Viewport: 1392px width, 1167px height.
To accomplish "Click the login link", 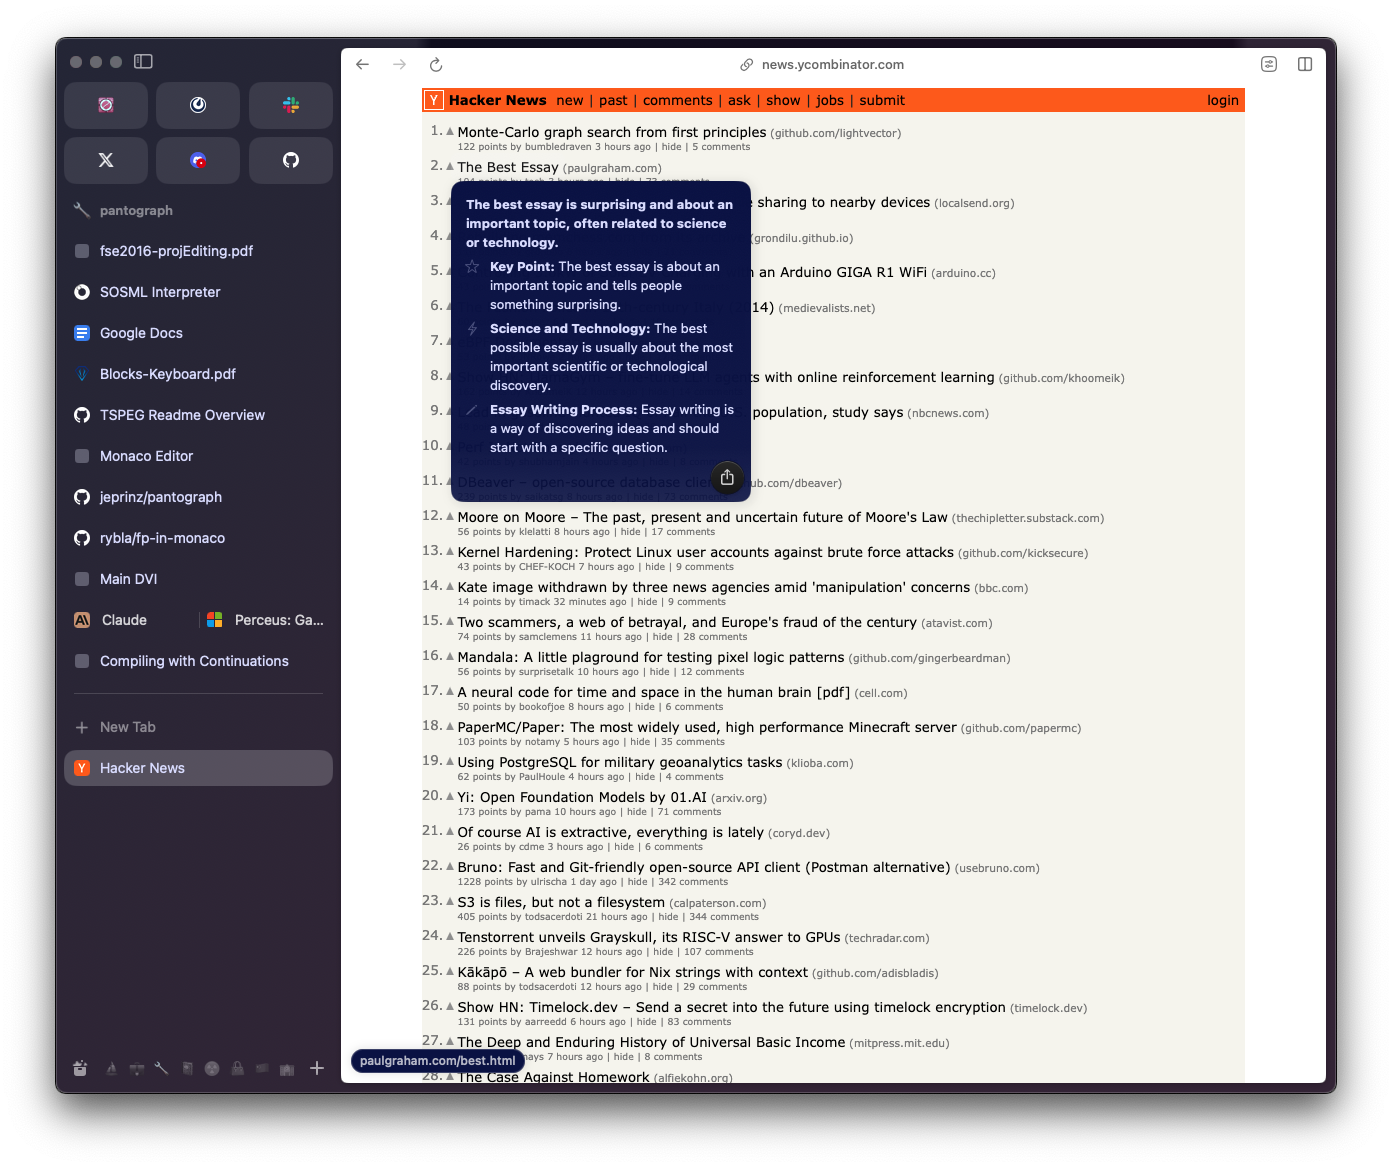I will 1222,100.
